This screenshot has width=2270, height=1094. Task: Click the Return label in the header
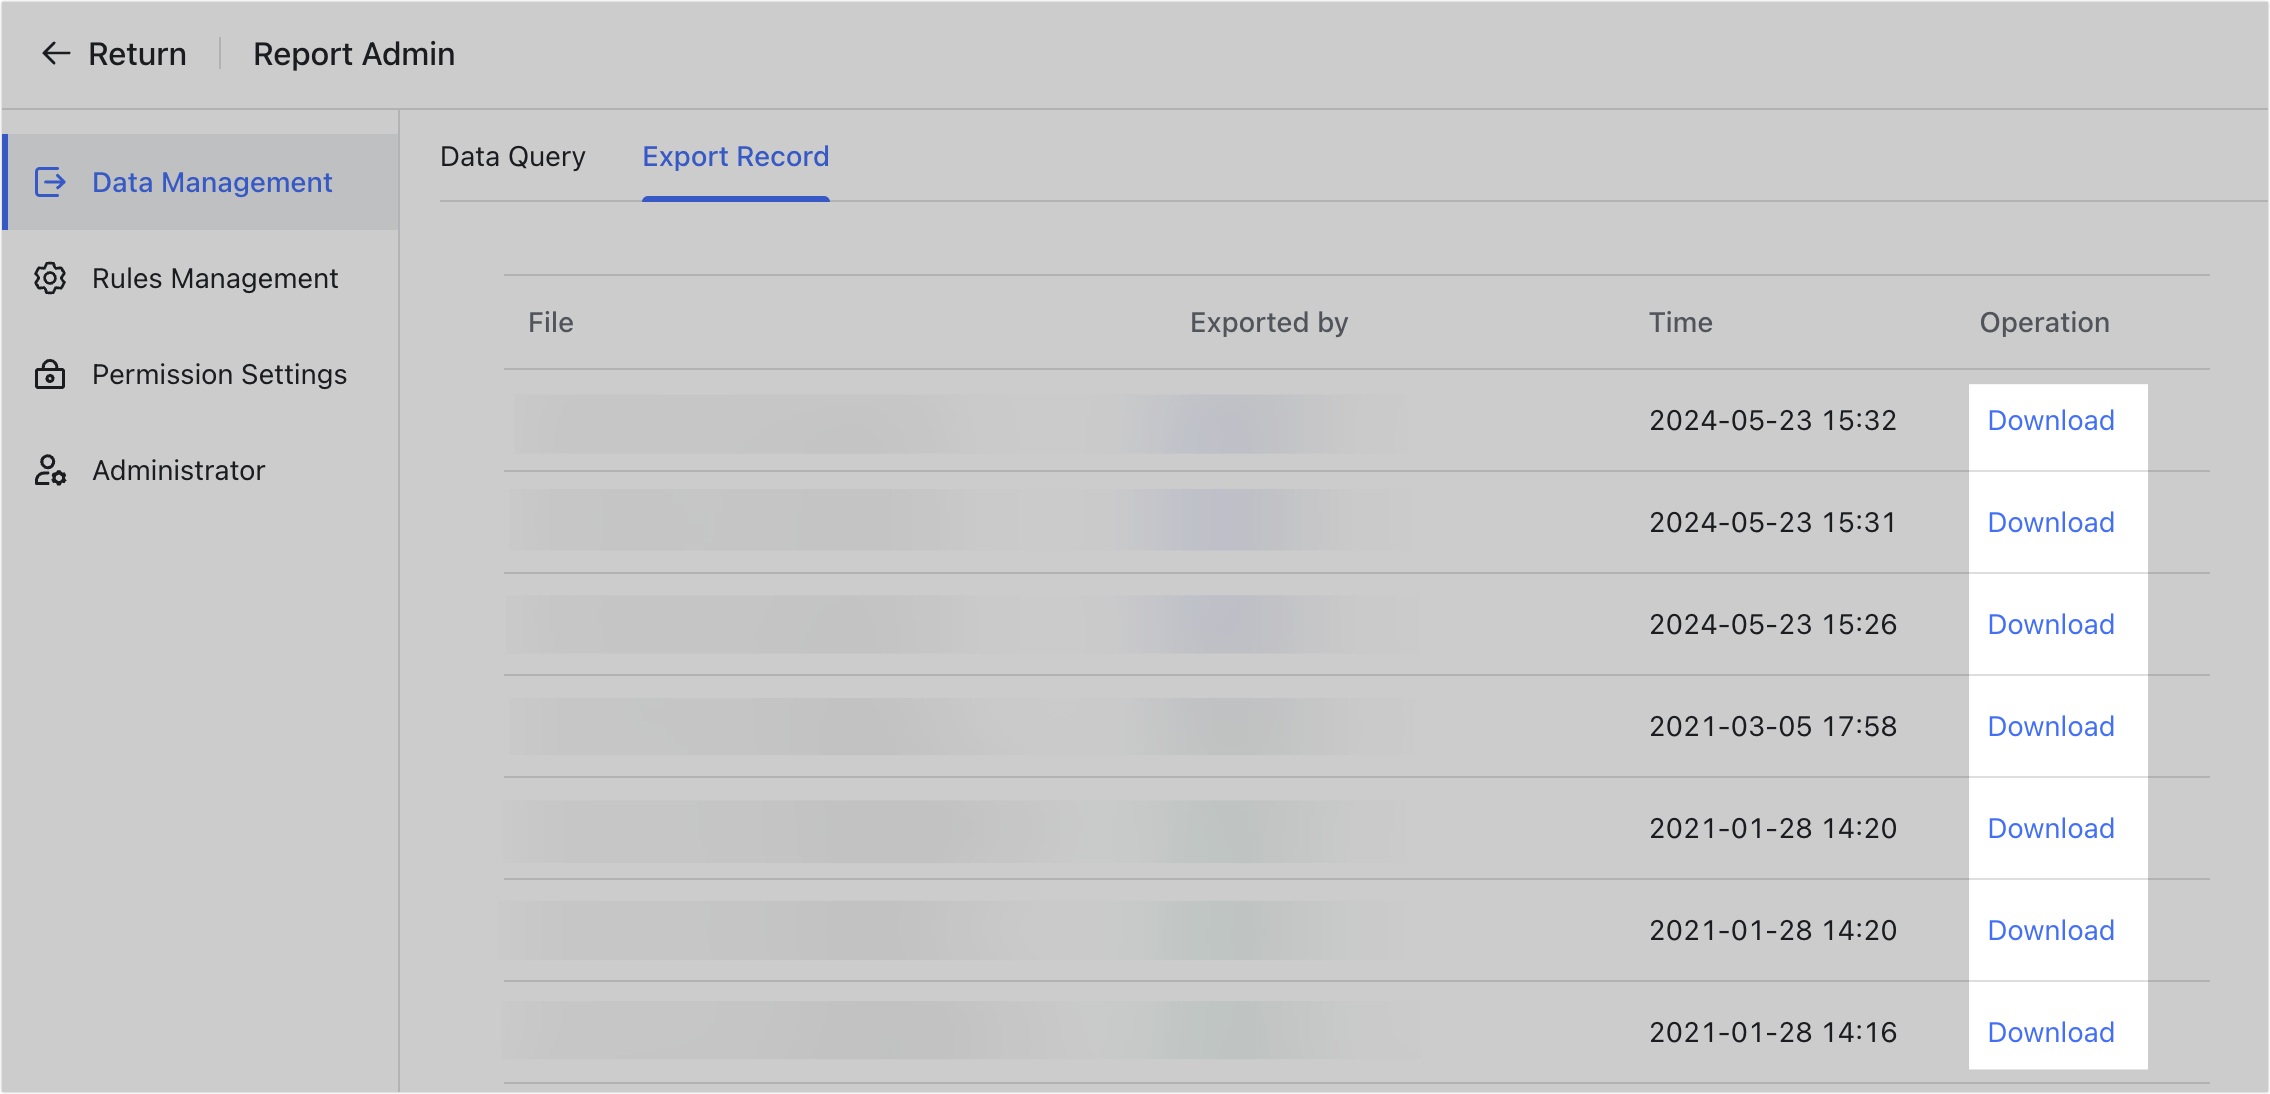137,53
